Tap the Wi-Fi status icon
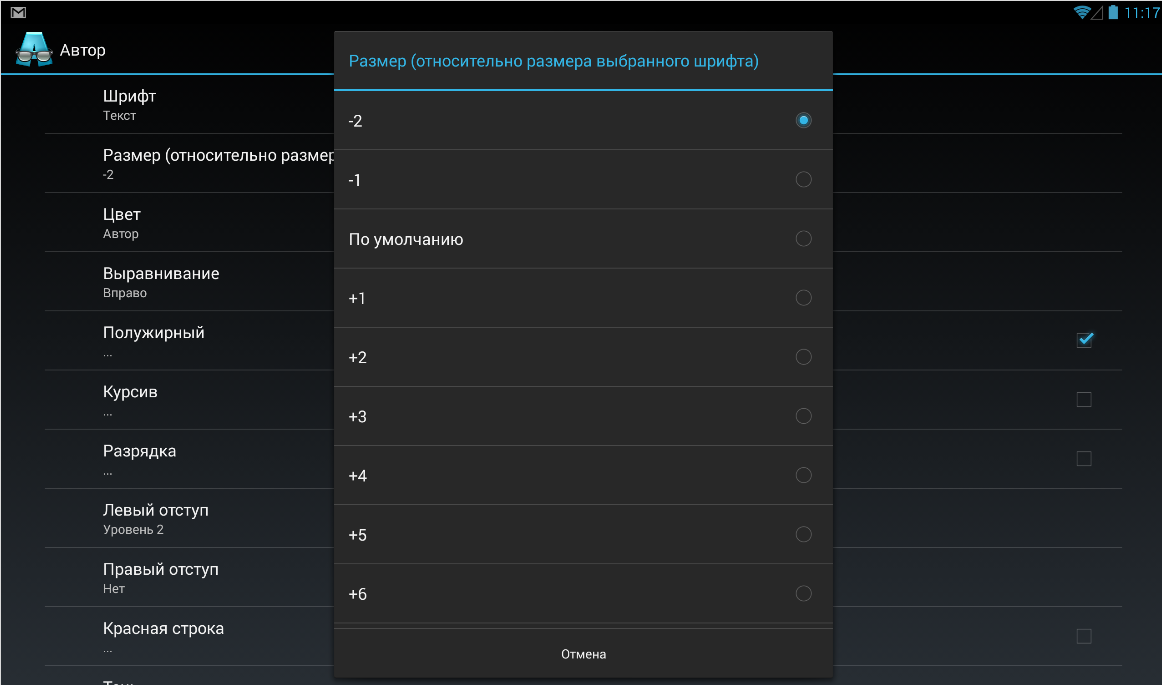The width and height of the screenshot is (1162, 685). click(1082, 12)
